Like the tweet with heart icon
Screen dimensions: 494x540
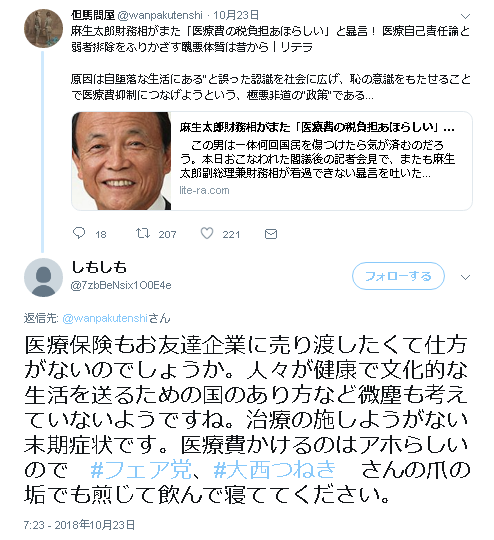[x=207, y=233]
